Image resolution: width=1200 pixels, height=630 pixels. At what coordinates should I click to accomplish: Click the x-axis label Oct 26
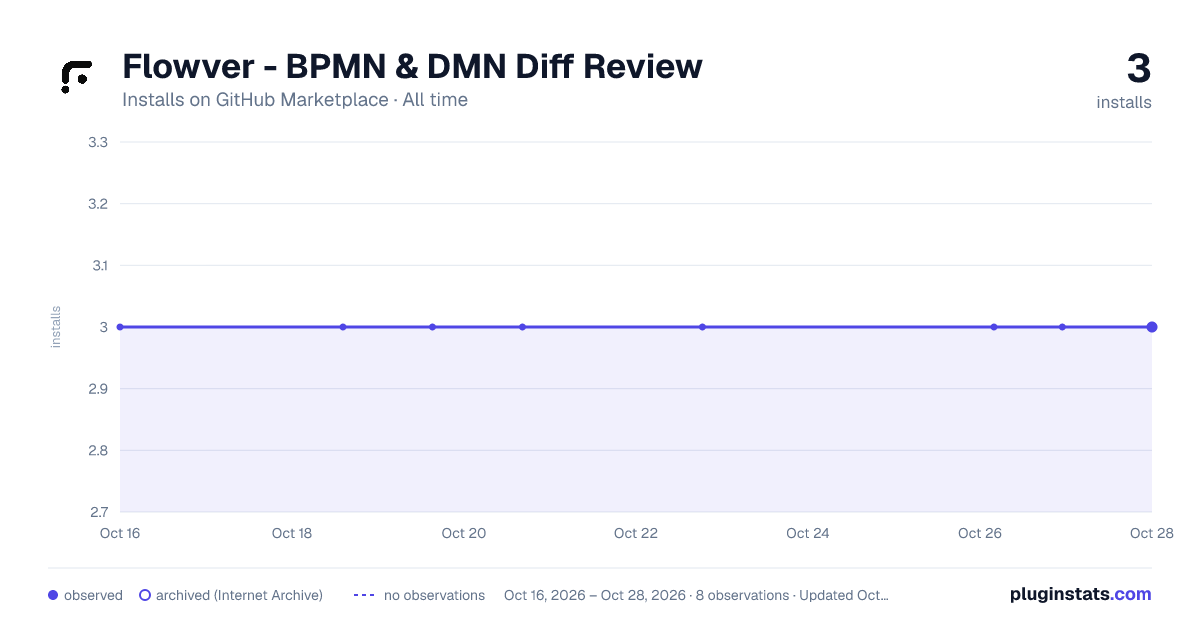[x=980, y=533]
